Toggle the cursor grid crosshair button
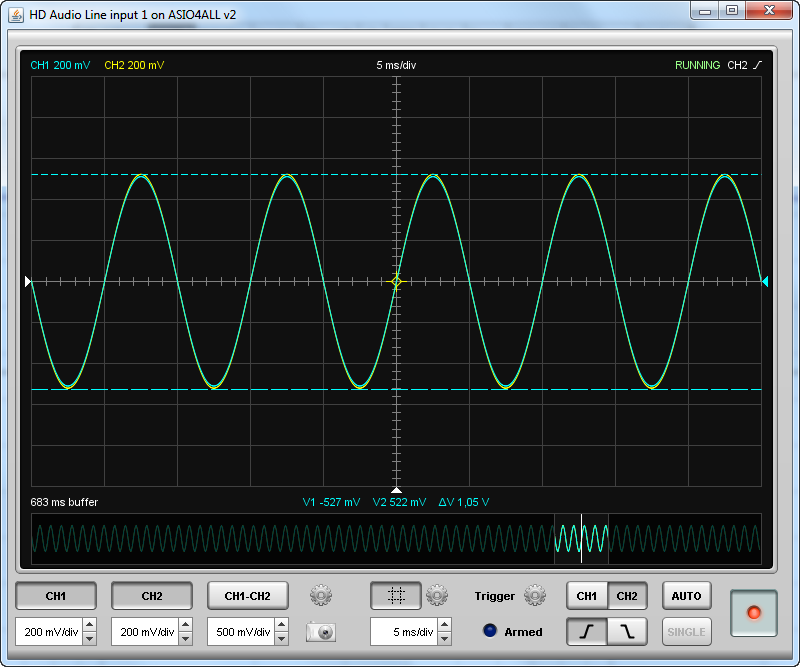The height and width of the screenshot is (667, 800). tap(396, 596)
